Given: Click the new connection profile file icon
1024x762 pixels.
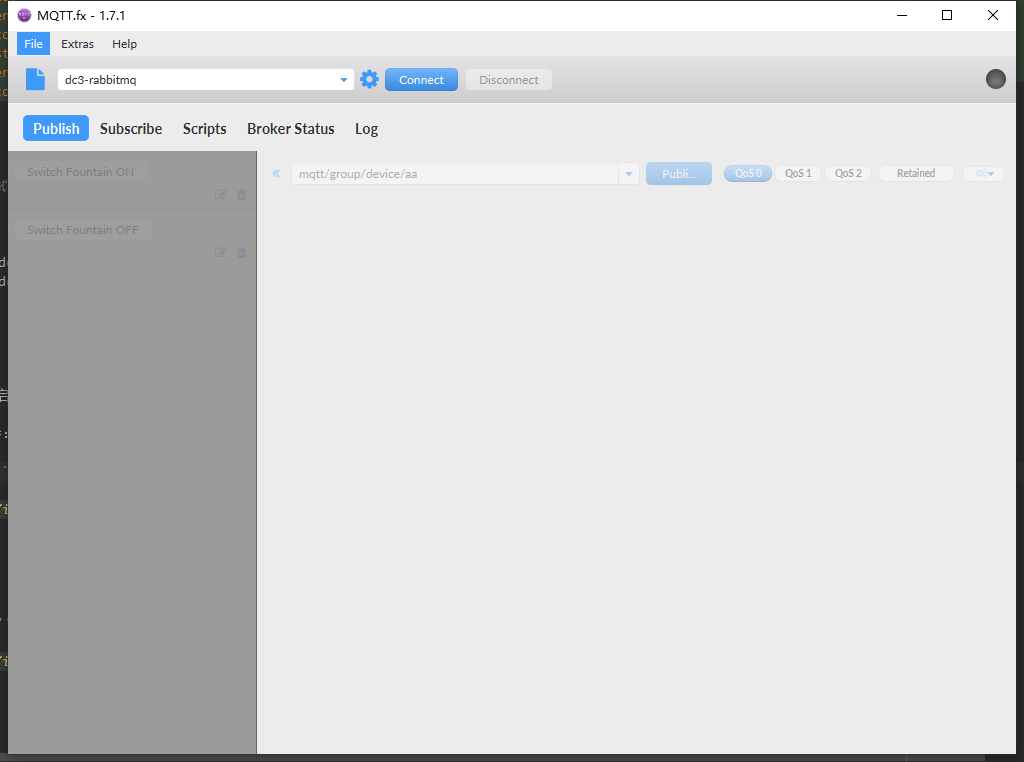Looking at the screenshot, I should coord(36,80).
